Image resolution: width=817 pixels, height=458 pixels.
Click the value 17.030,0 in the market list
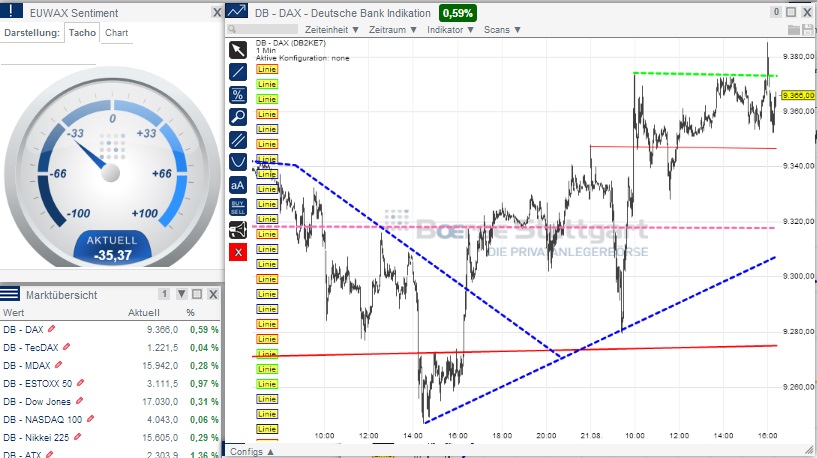pos(160,402)
